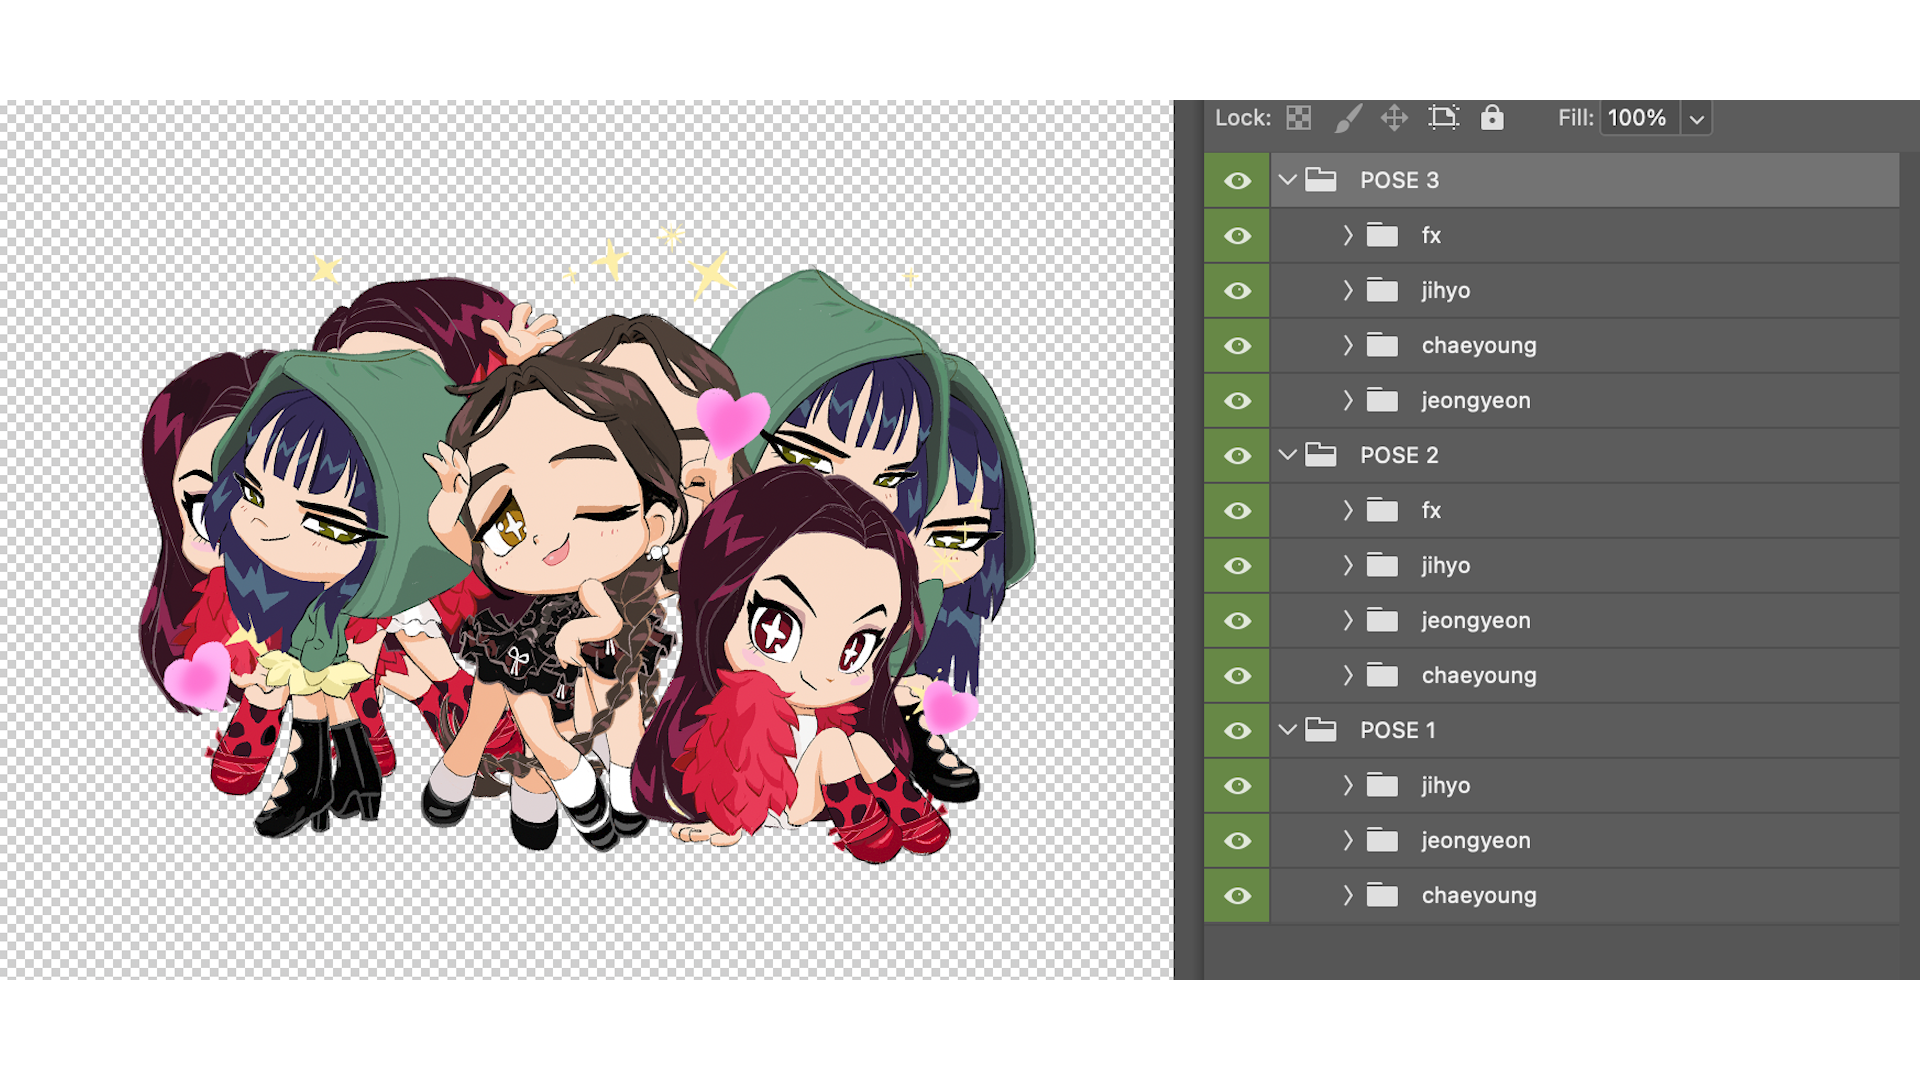Hide the POSE 2 group

1237,455
